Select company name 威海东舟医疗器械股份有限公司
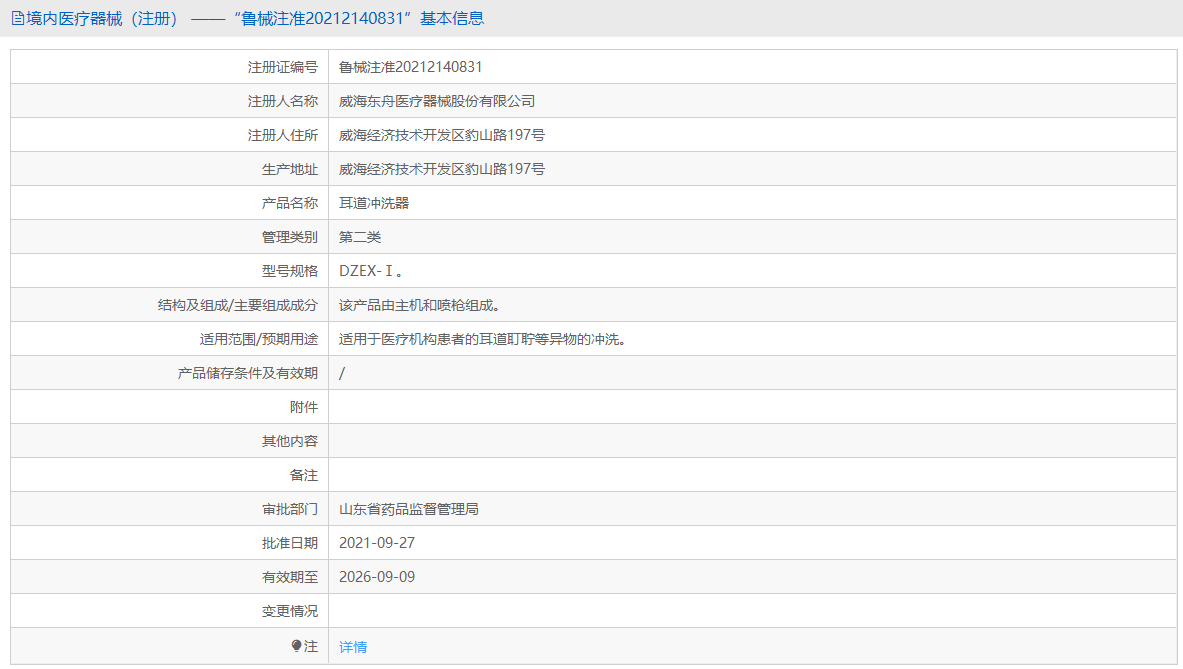Screen dimensions: 1183x669 point(437,101)
